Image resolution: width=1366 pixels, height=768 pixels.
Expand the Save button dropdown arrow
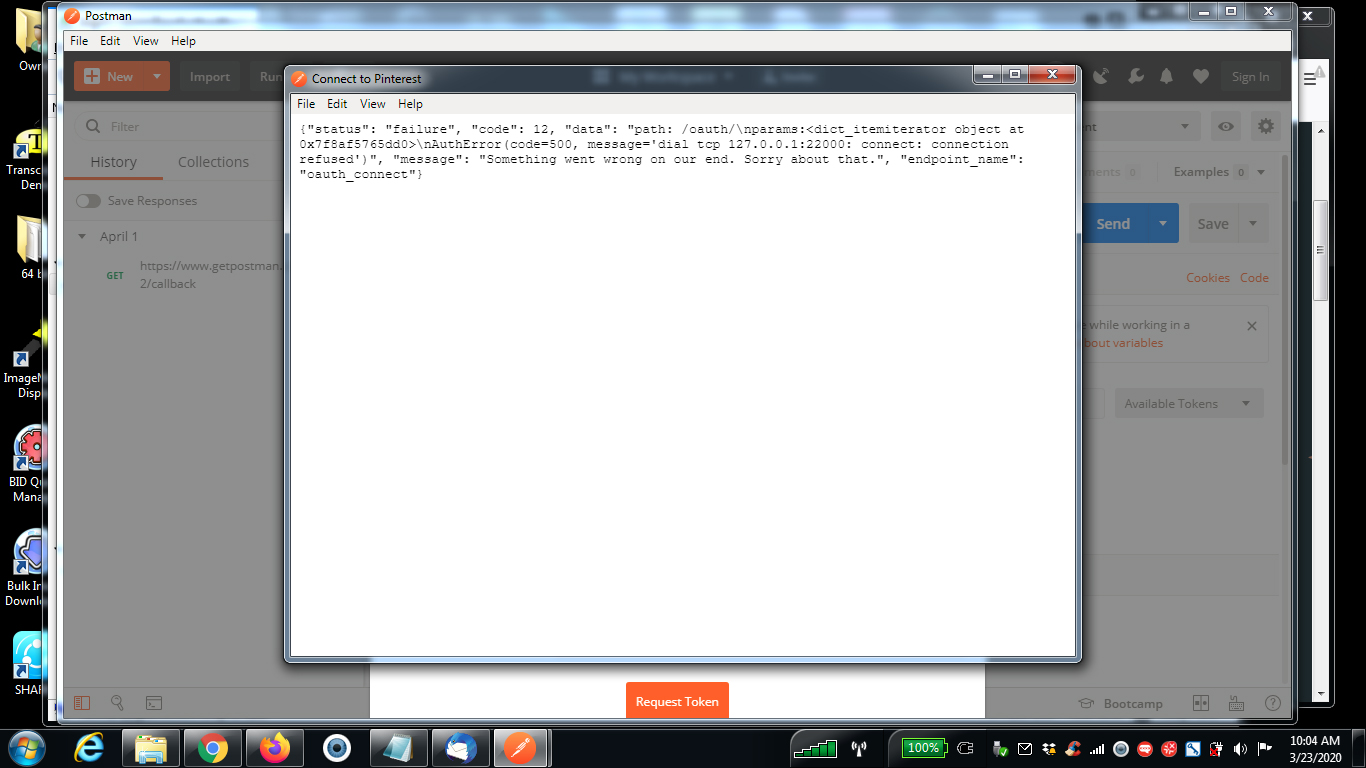pos(1254,224)
